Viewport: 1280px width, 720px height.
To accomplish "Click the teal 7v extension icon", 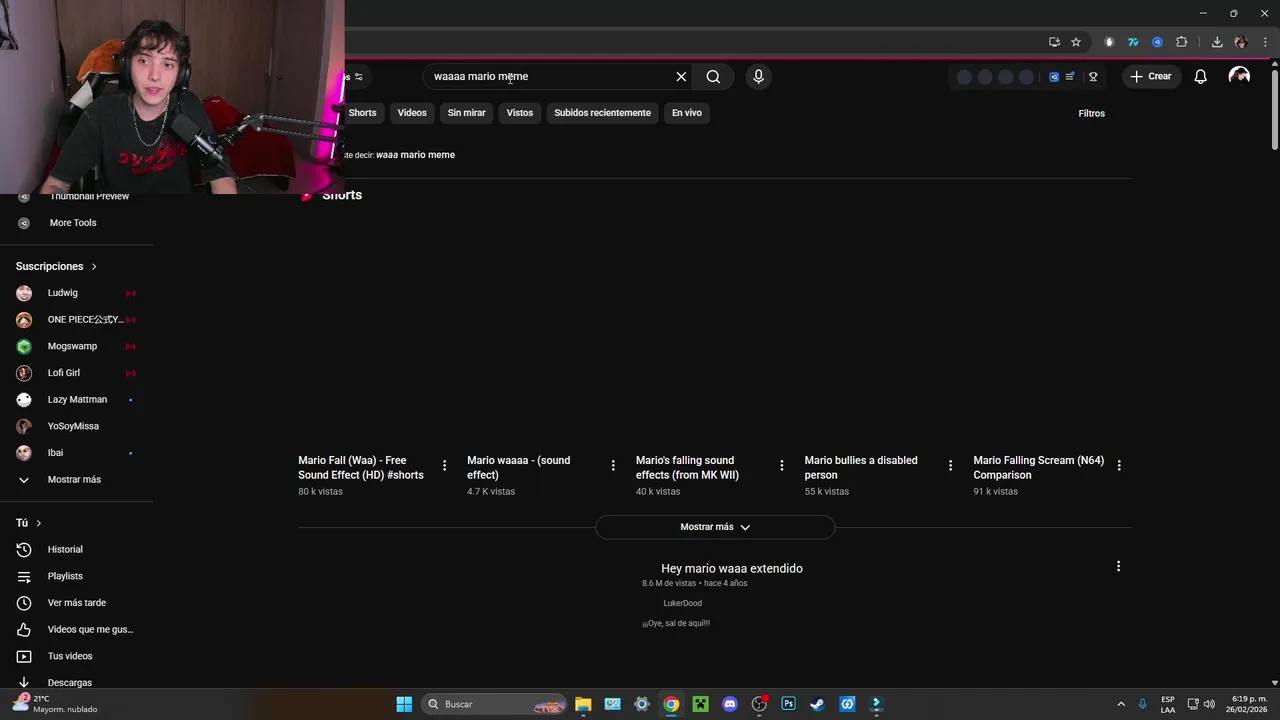I will [1133, 42].
